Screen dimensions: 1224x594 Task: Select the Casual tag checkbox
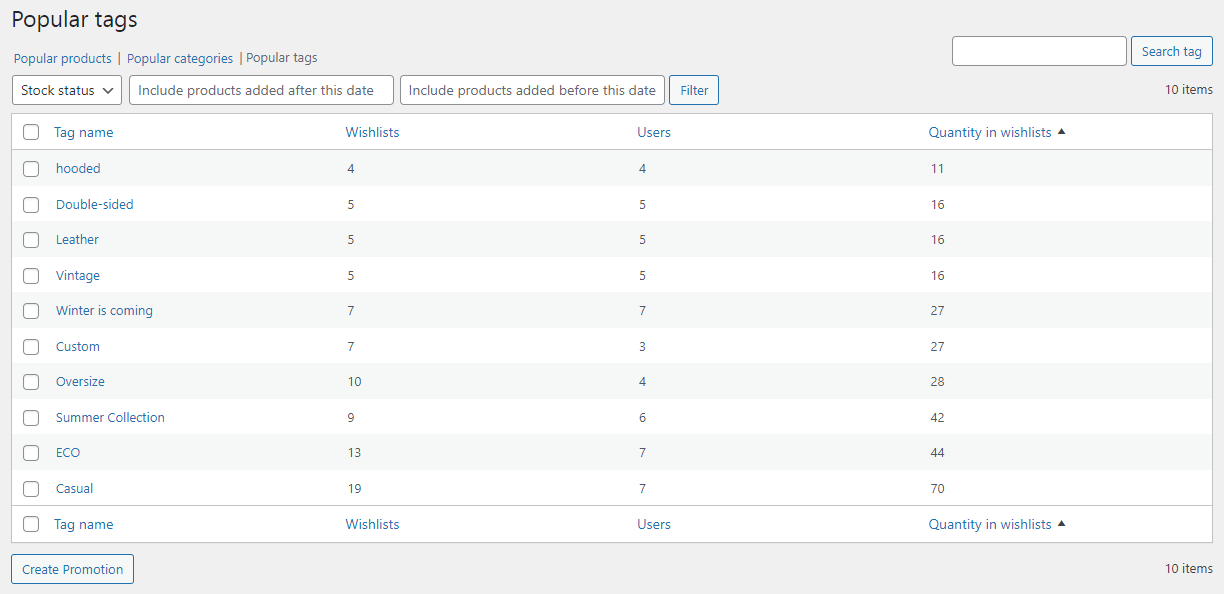coord(31,489)
